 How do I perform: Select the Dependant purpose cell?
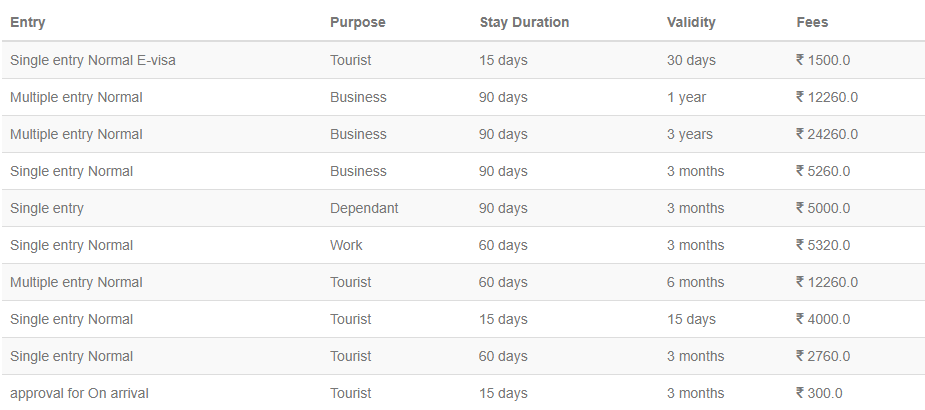click(x=364, y=208)
